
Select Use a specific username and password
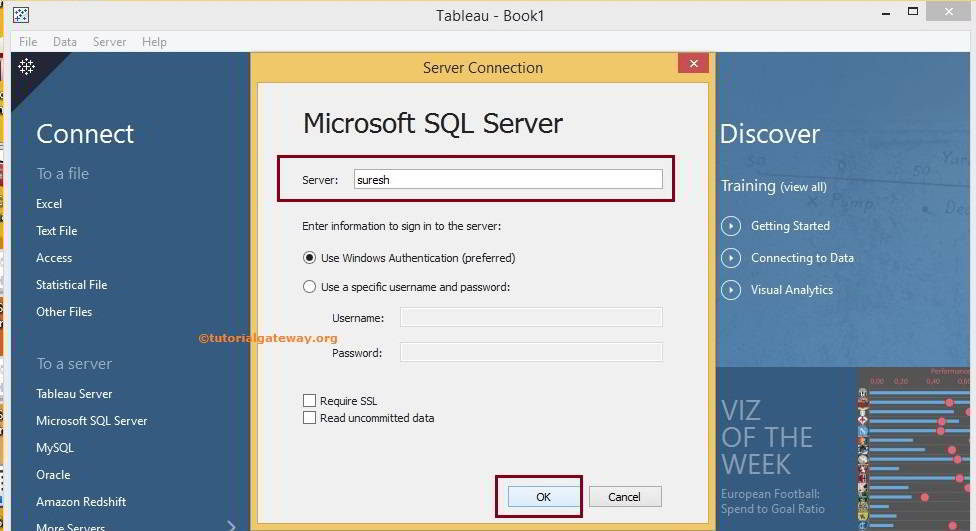[x=309, y=287]
